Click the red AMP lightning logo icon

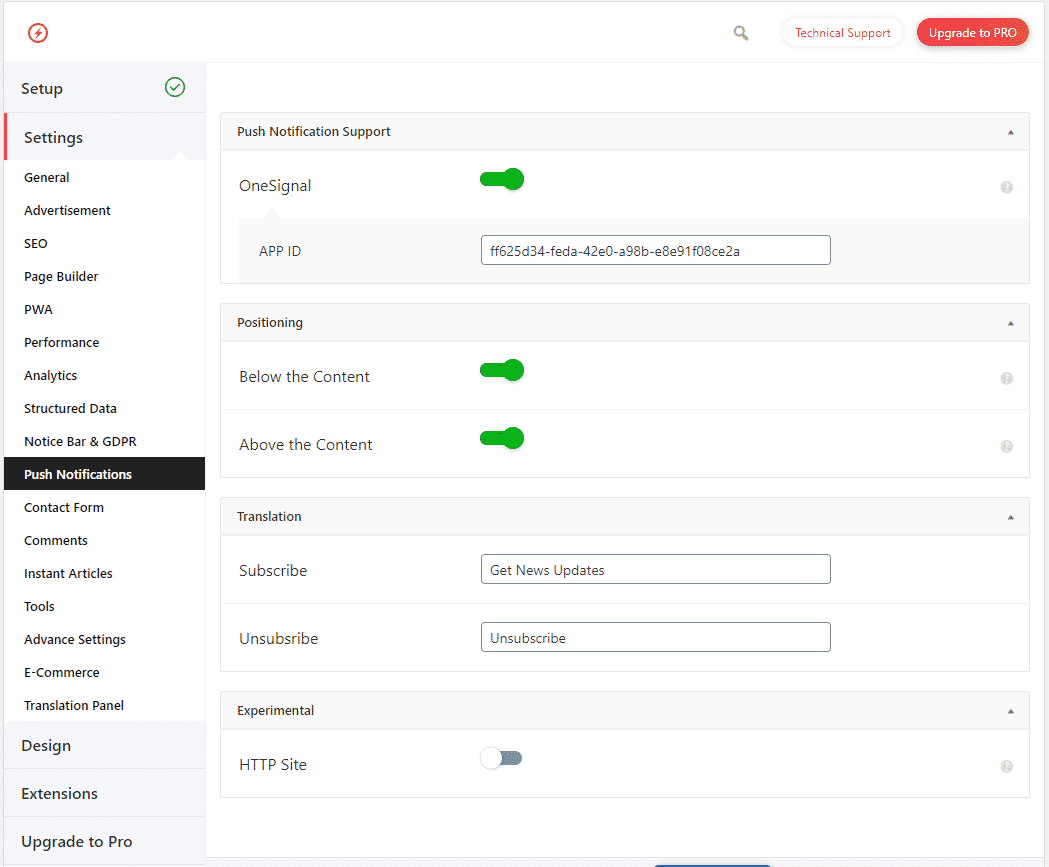point(38,32)
